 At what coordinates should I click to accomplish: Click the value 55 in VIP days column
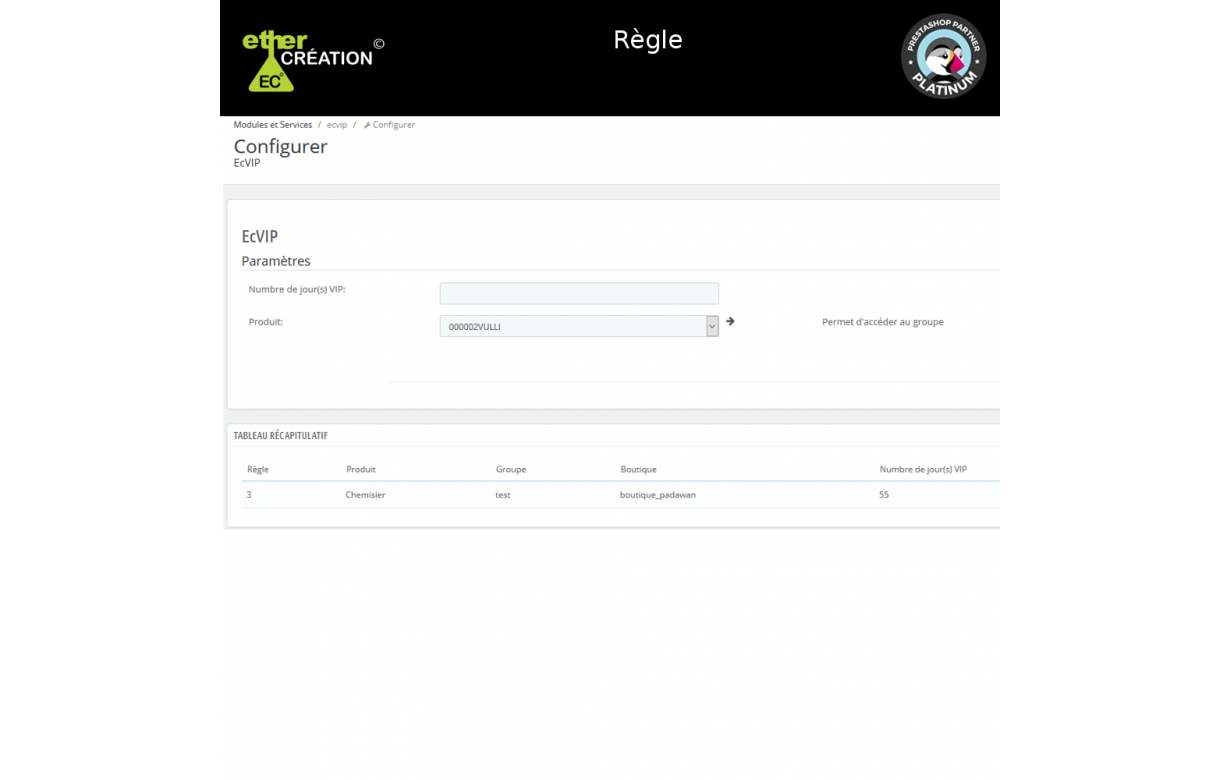(x=884, y=495)
